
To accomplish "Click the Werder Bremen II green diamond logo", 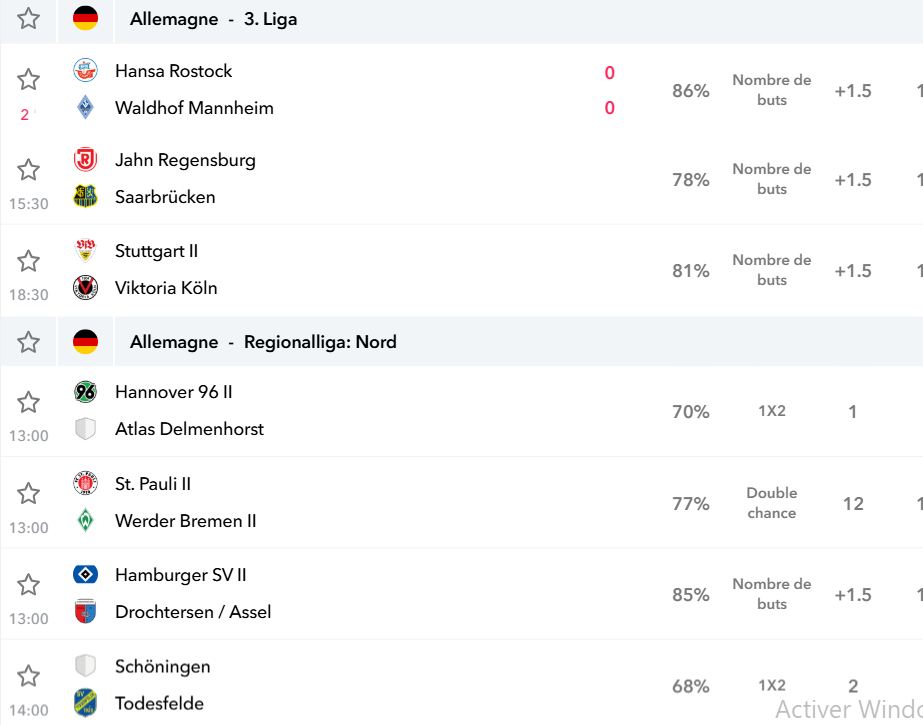I will (x=85, y=520).
